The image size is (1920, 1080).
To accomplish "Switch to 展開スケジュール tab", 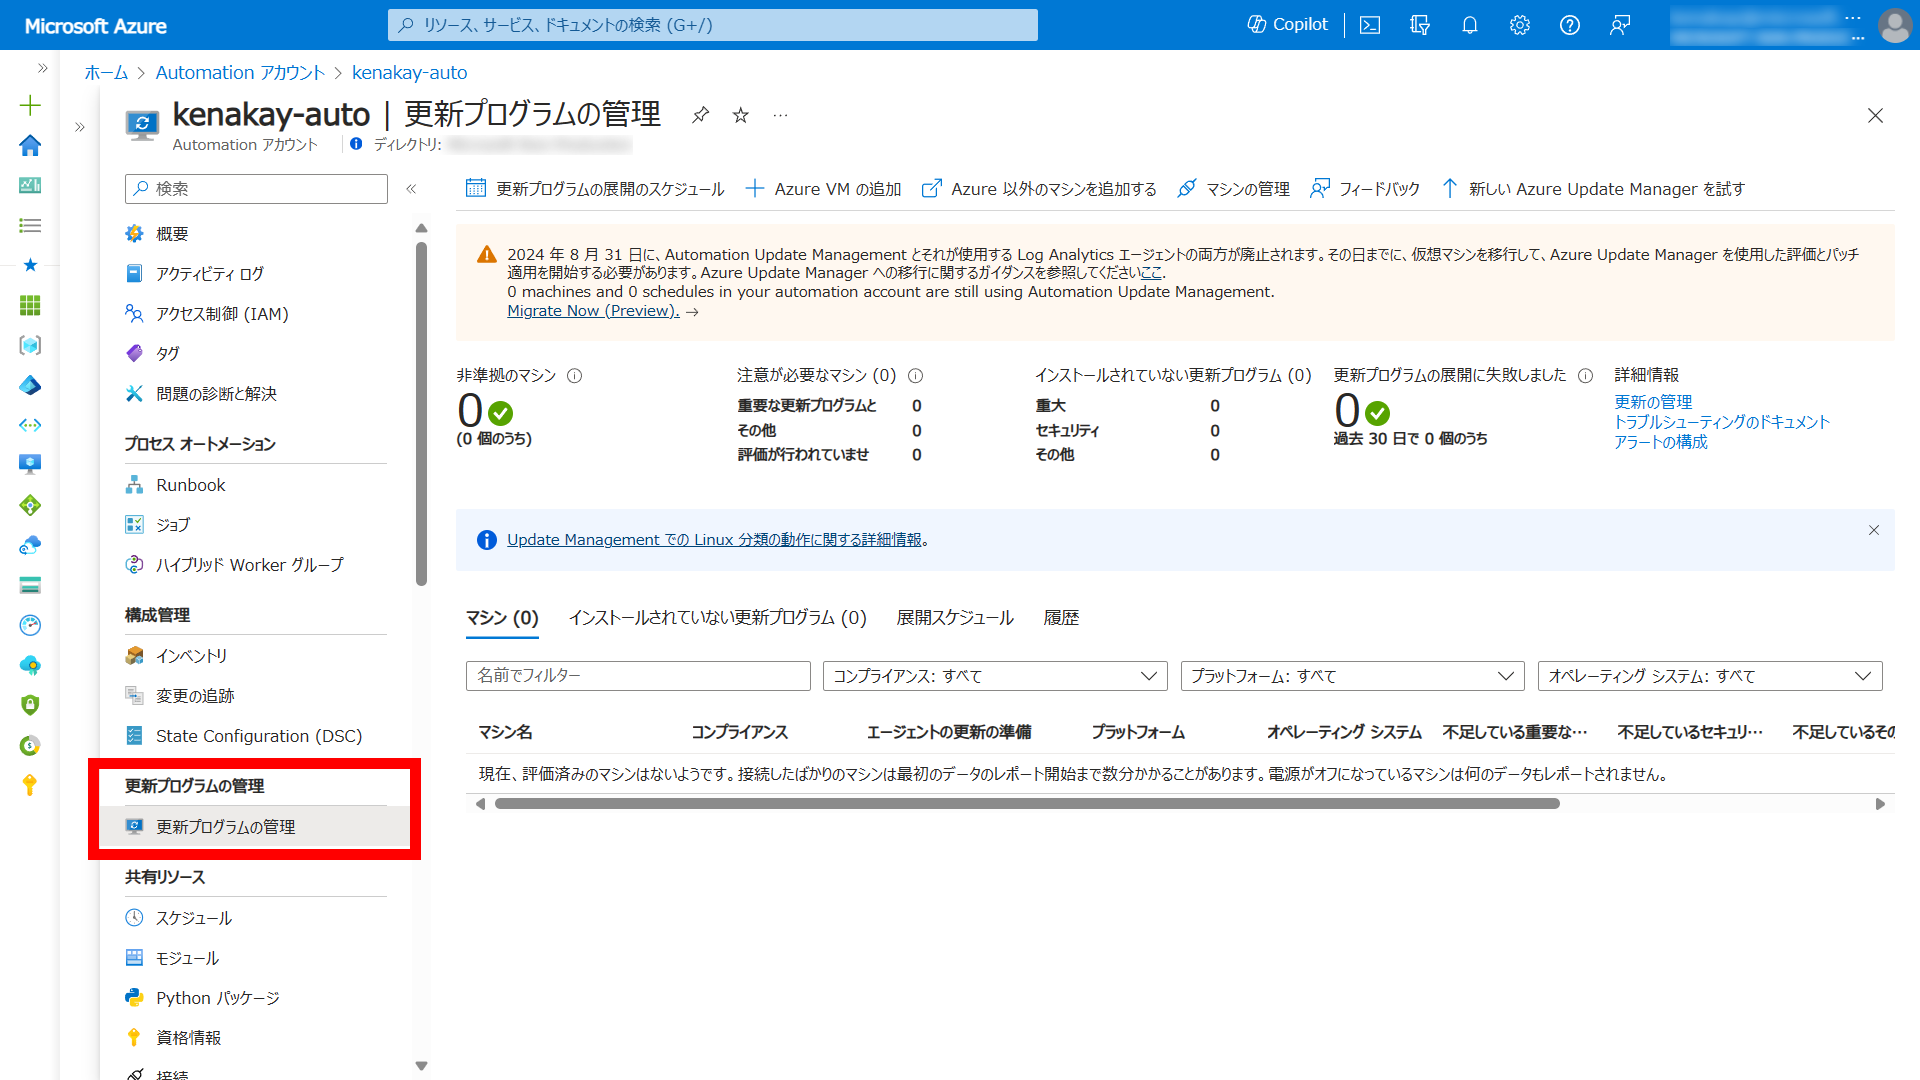I will [x=955, y=618].
